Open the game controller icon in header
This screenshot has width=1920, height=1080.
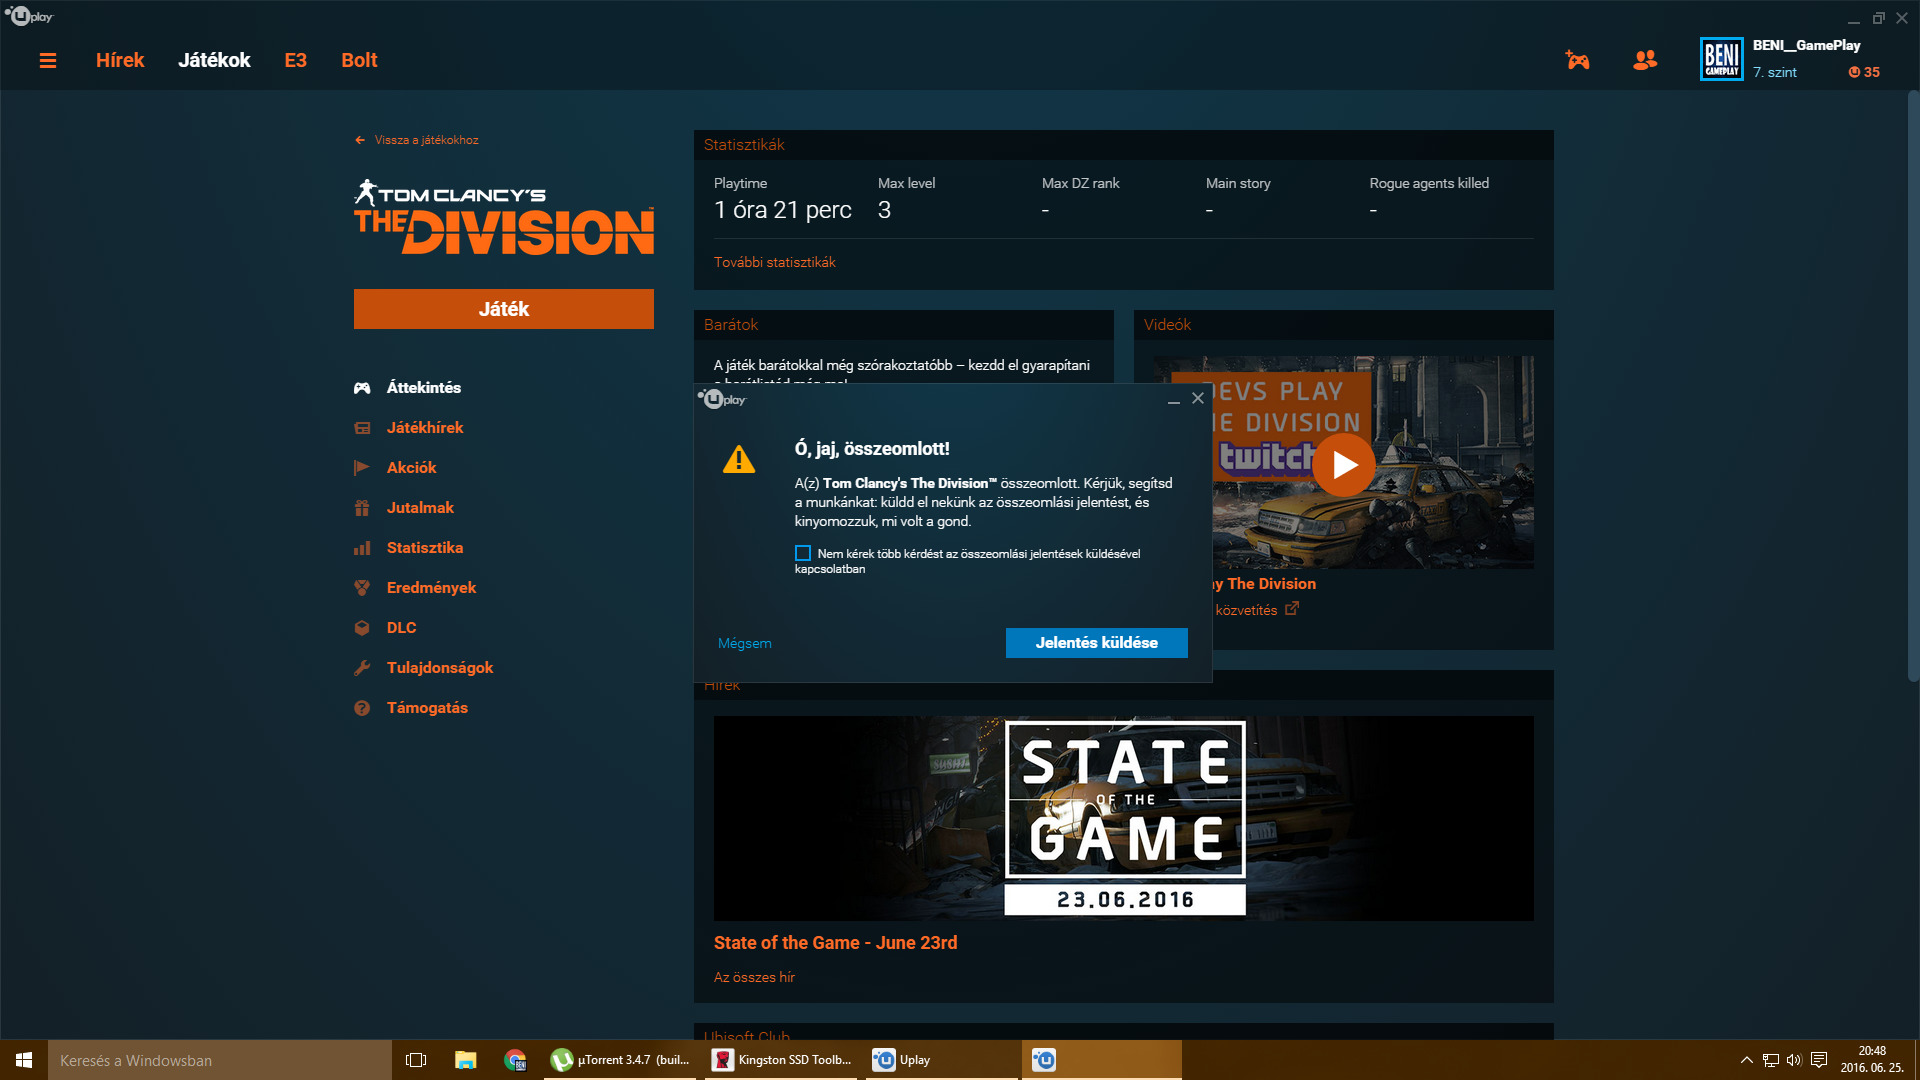tap(1577, 60)
